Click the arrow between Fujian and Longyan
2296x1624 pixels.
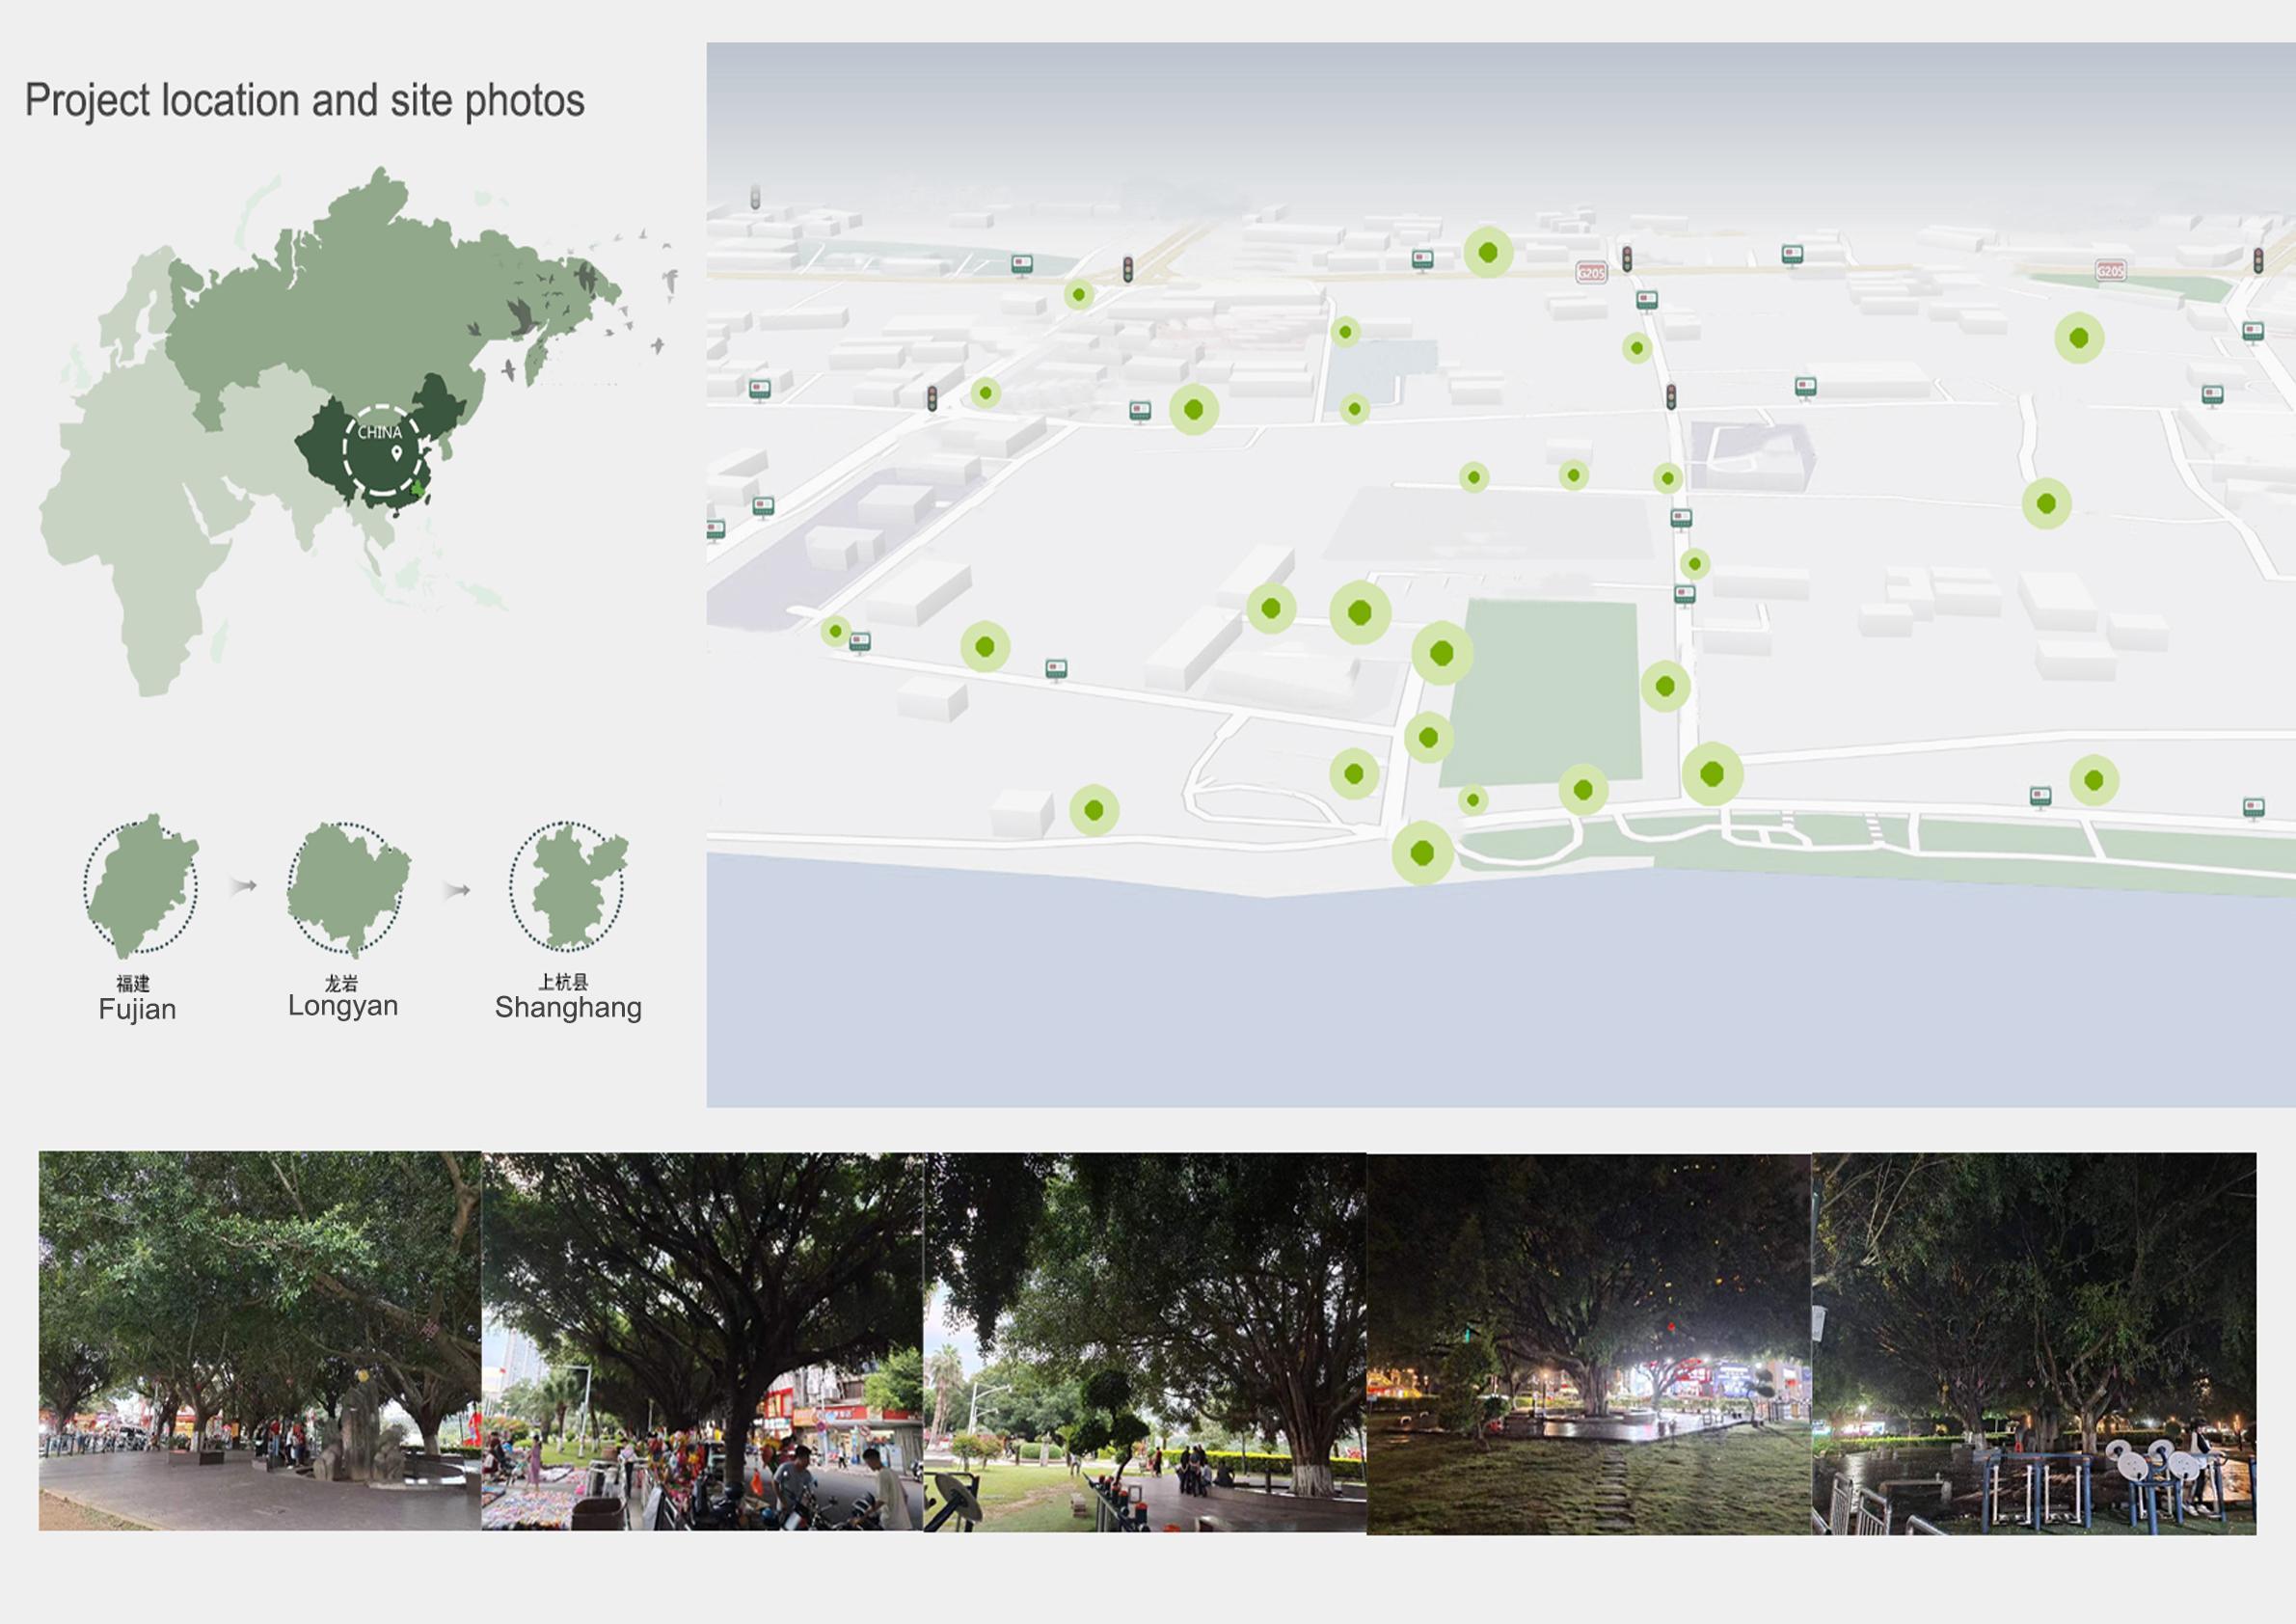[243, 886]
